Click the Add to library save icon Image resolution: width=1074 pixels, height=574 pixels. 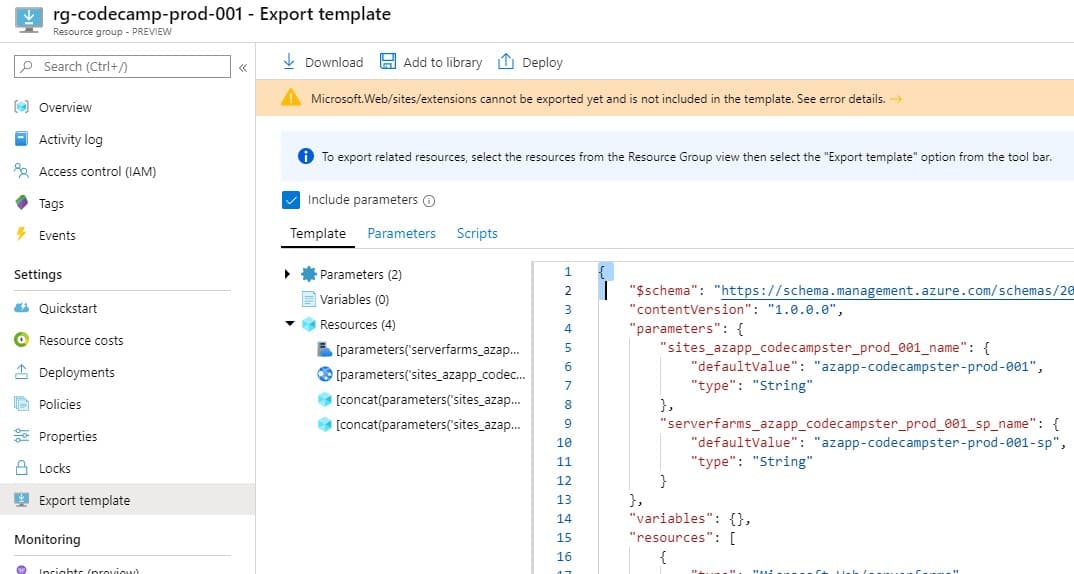click(388, 62)
